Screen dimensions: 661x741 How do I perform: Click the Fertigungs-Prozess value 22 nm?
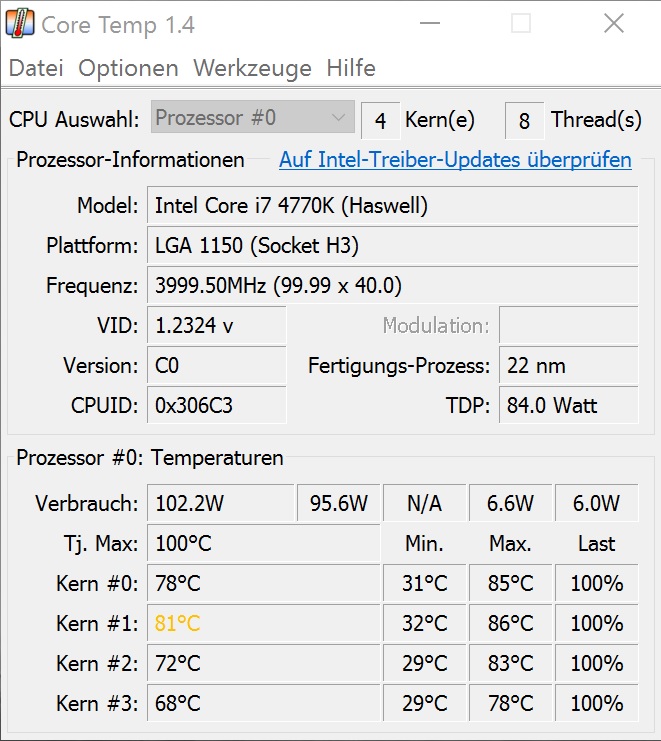(568, 365)
